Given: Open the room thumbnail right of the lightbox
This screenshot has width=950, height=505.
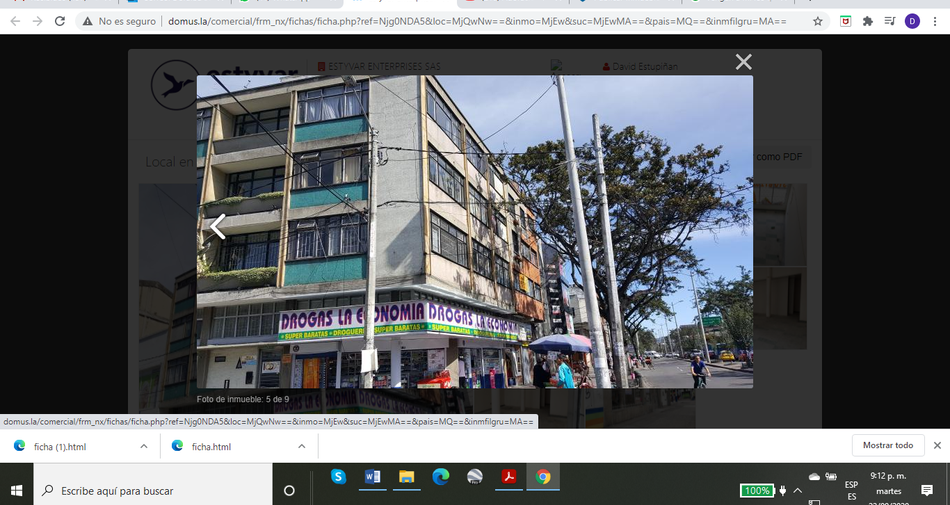Looking at the screenshot, I should 780,225.
